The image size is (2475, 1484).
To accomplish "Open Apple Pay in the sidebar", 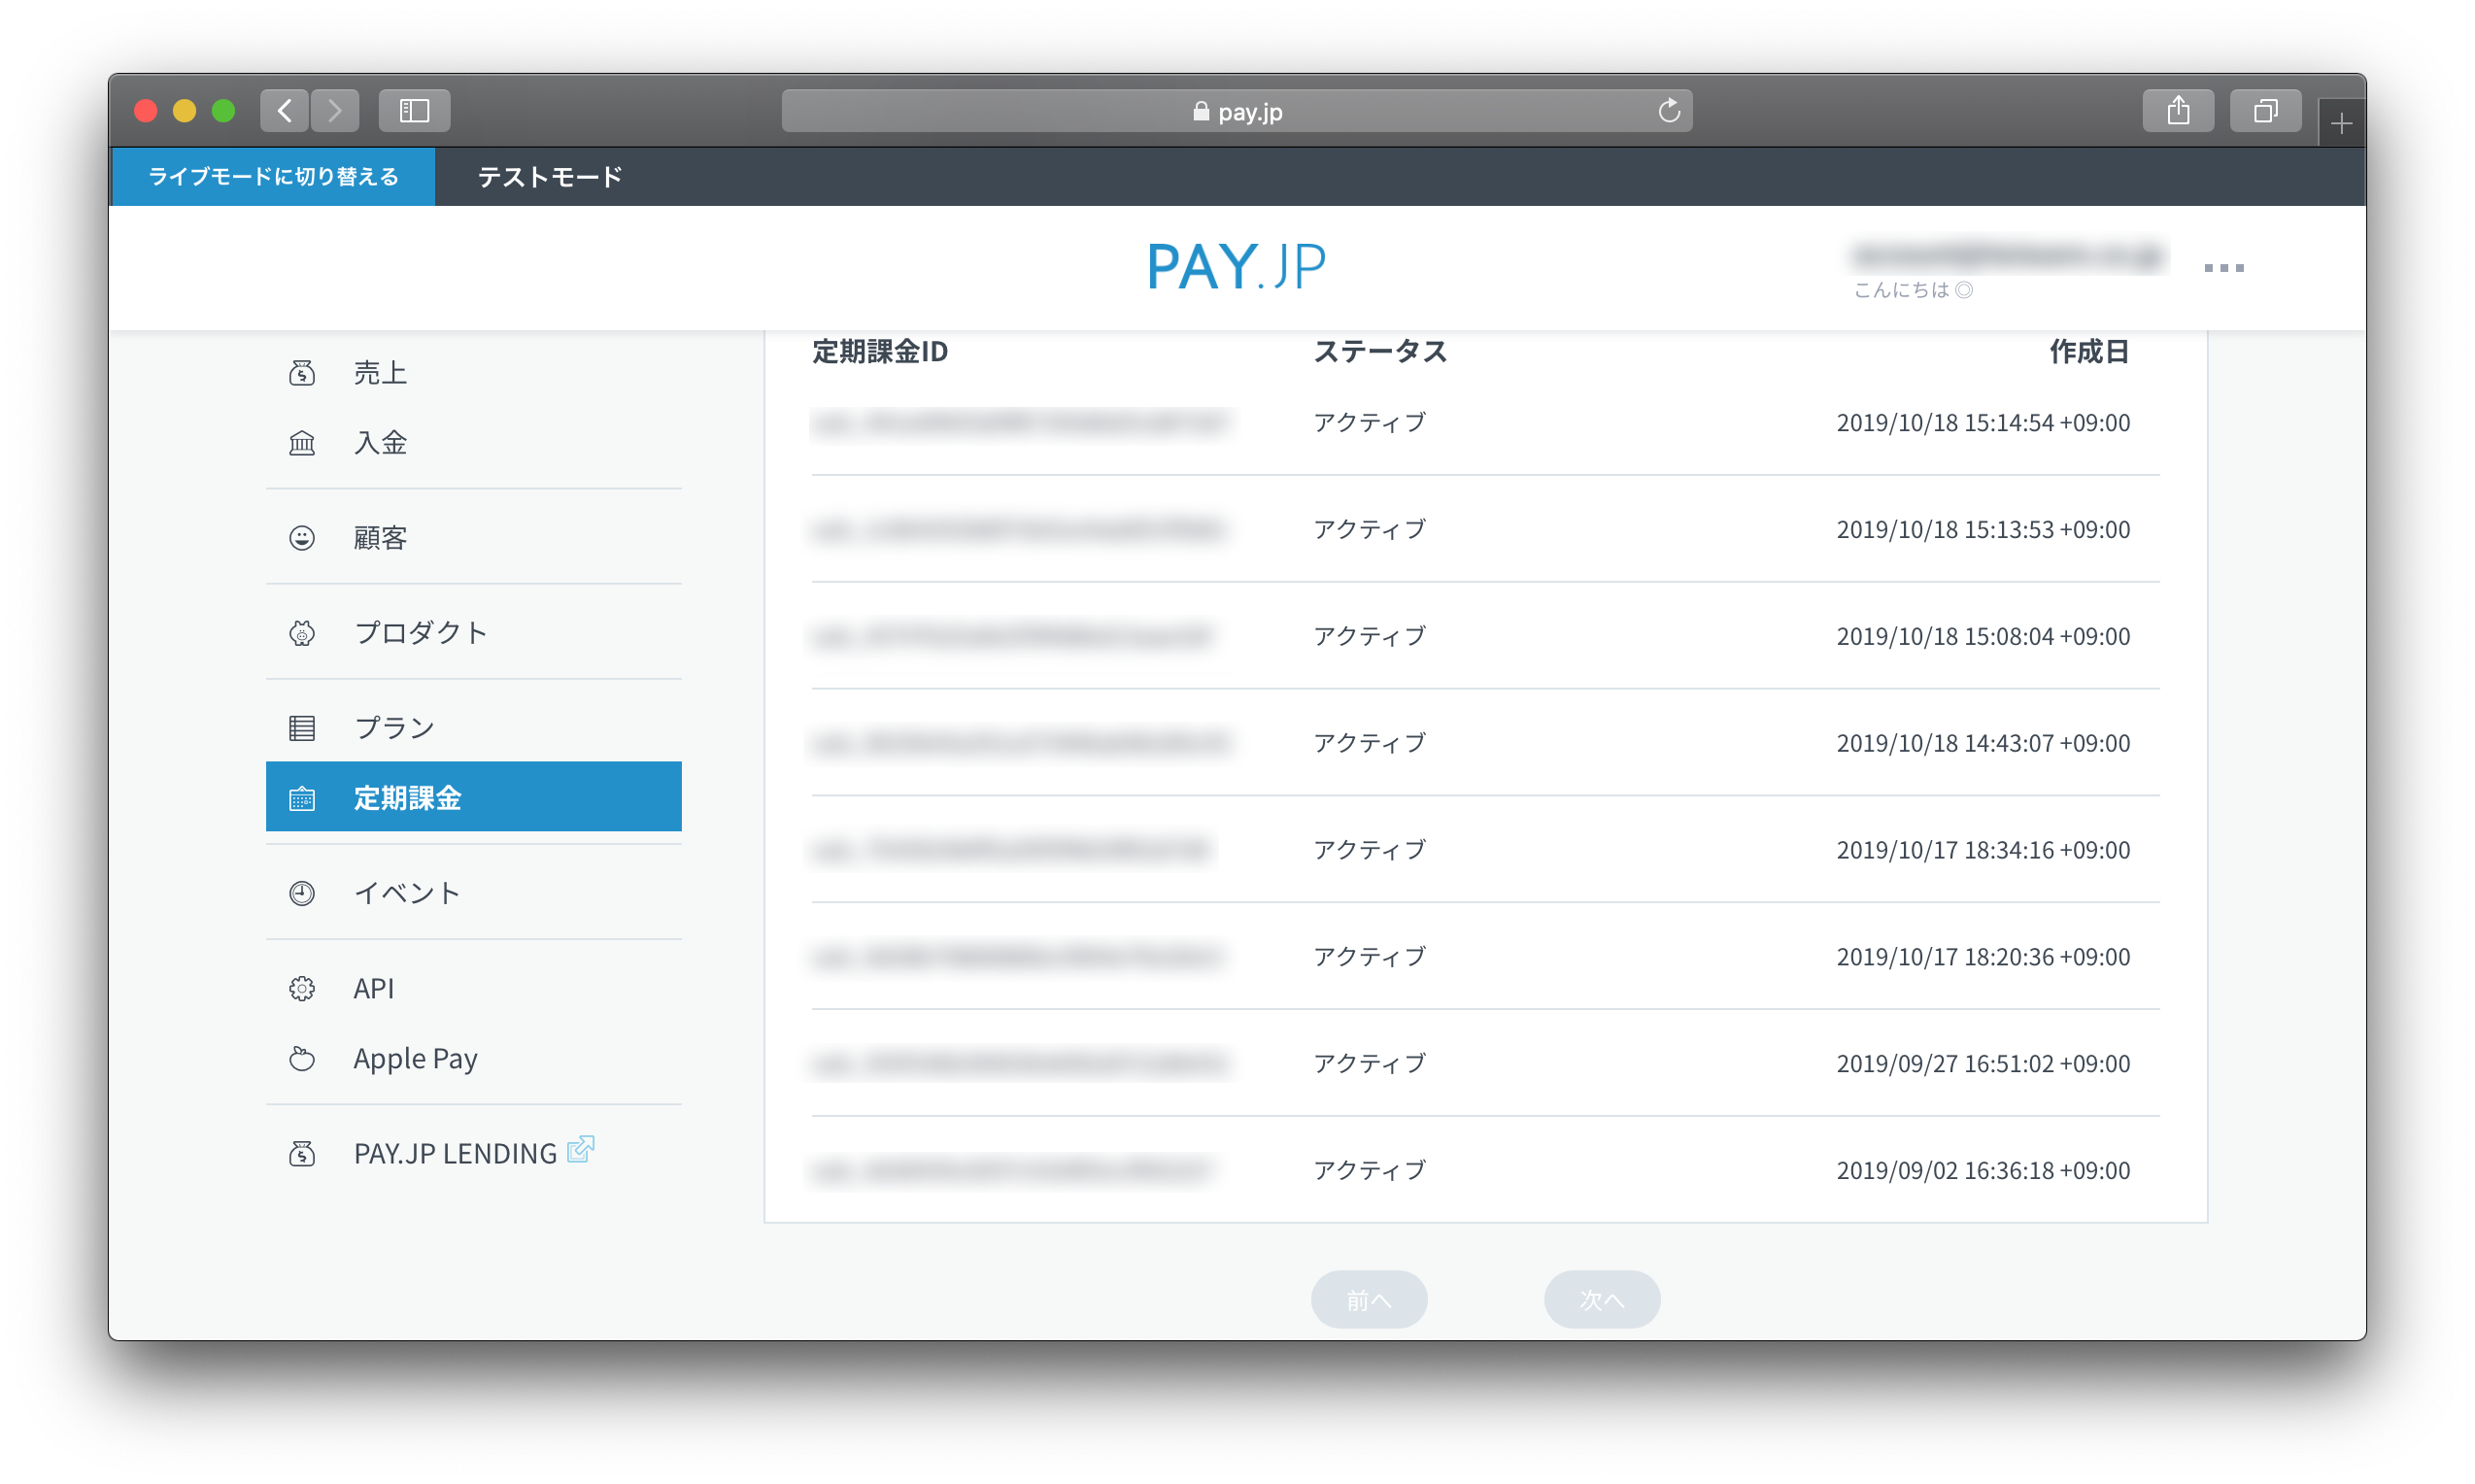I will point(474,1058).
